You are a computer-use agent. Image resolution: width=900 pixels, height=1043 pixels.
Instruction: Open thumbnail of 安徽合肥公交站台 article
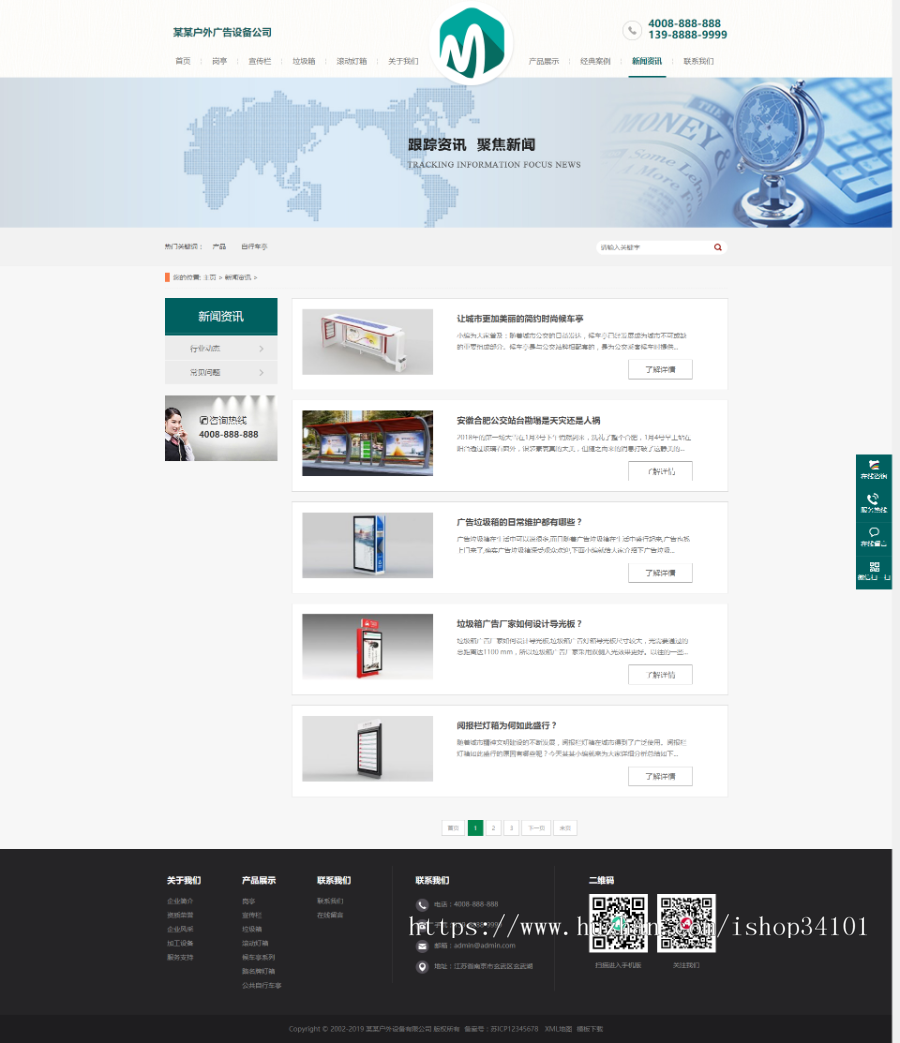click(x=367, y=443)
